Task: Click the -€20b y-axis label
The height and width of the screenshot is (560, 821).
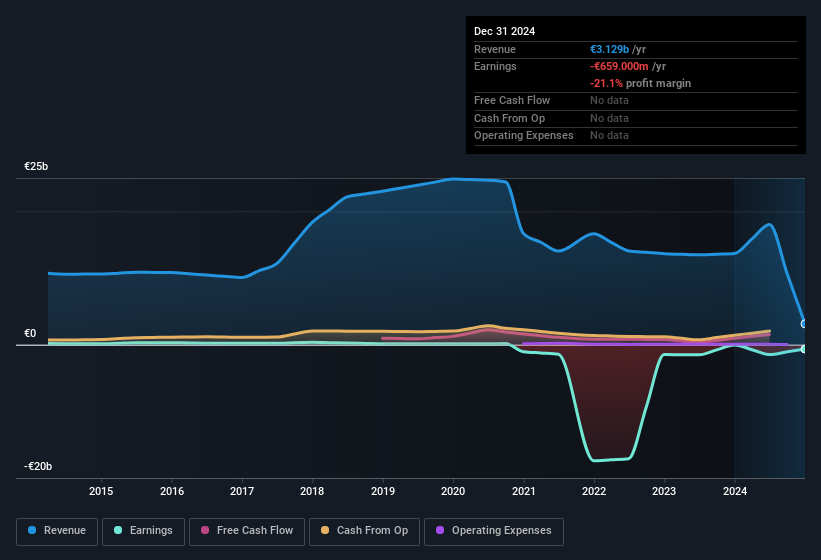Action: 38,466
